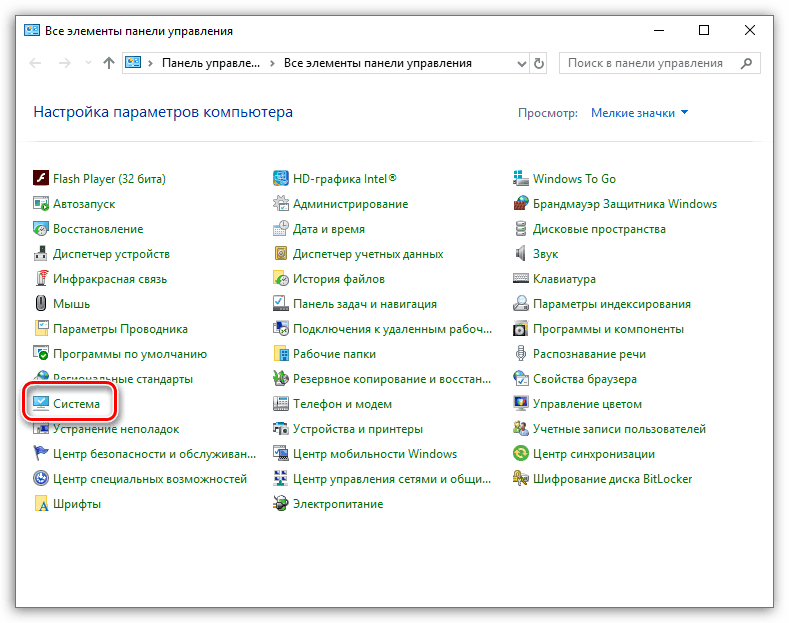Open the Шифрование диска BitLocker icon
Screen dimensions: 789x623
tap(521, 478)
